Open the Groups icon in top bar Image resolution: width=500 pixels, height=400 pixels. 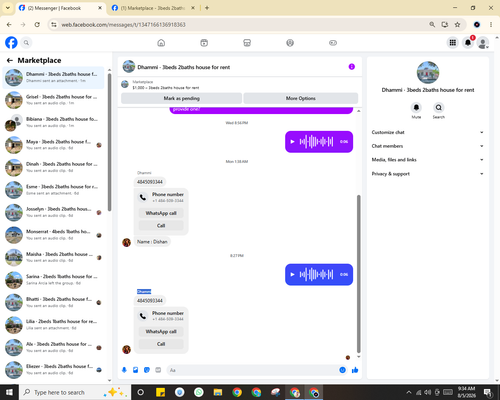click(x=290, y=43)
